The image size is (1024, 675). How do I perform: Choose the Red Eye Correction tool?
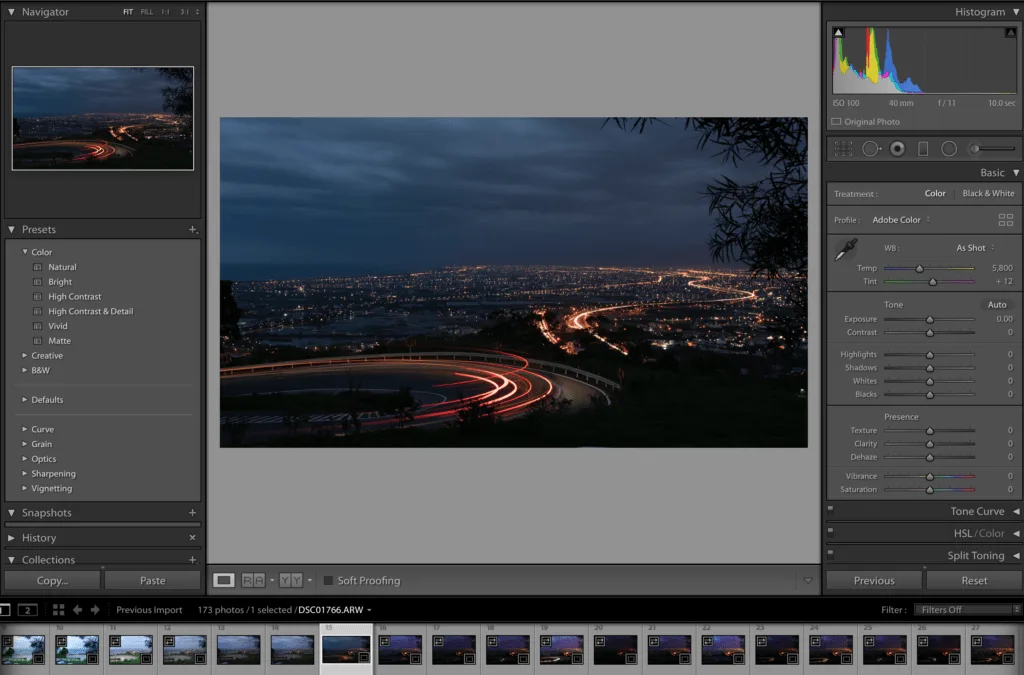[897, 149]
